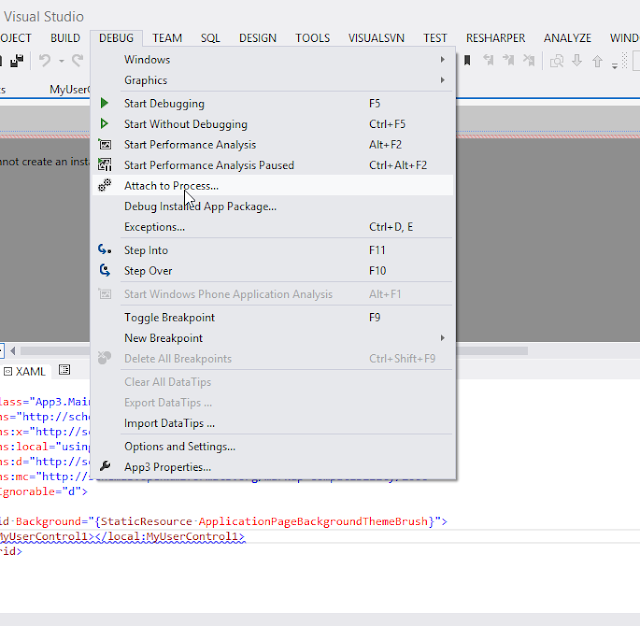Screen dimensions: 640x626
Task: Expand the Graphics submenu
Action: pyautogui.click(x=442, y=80)
